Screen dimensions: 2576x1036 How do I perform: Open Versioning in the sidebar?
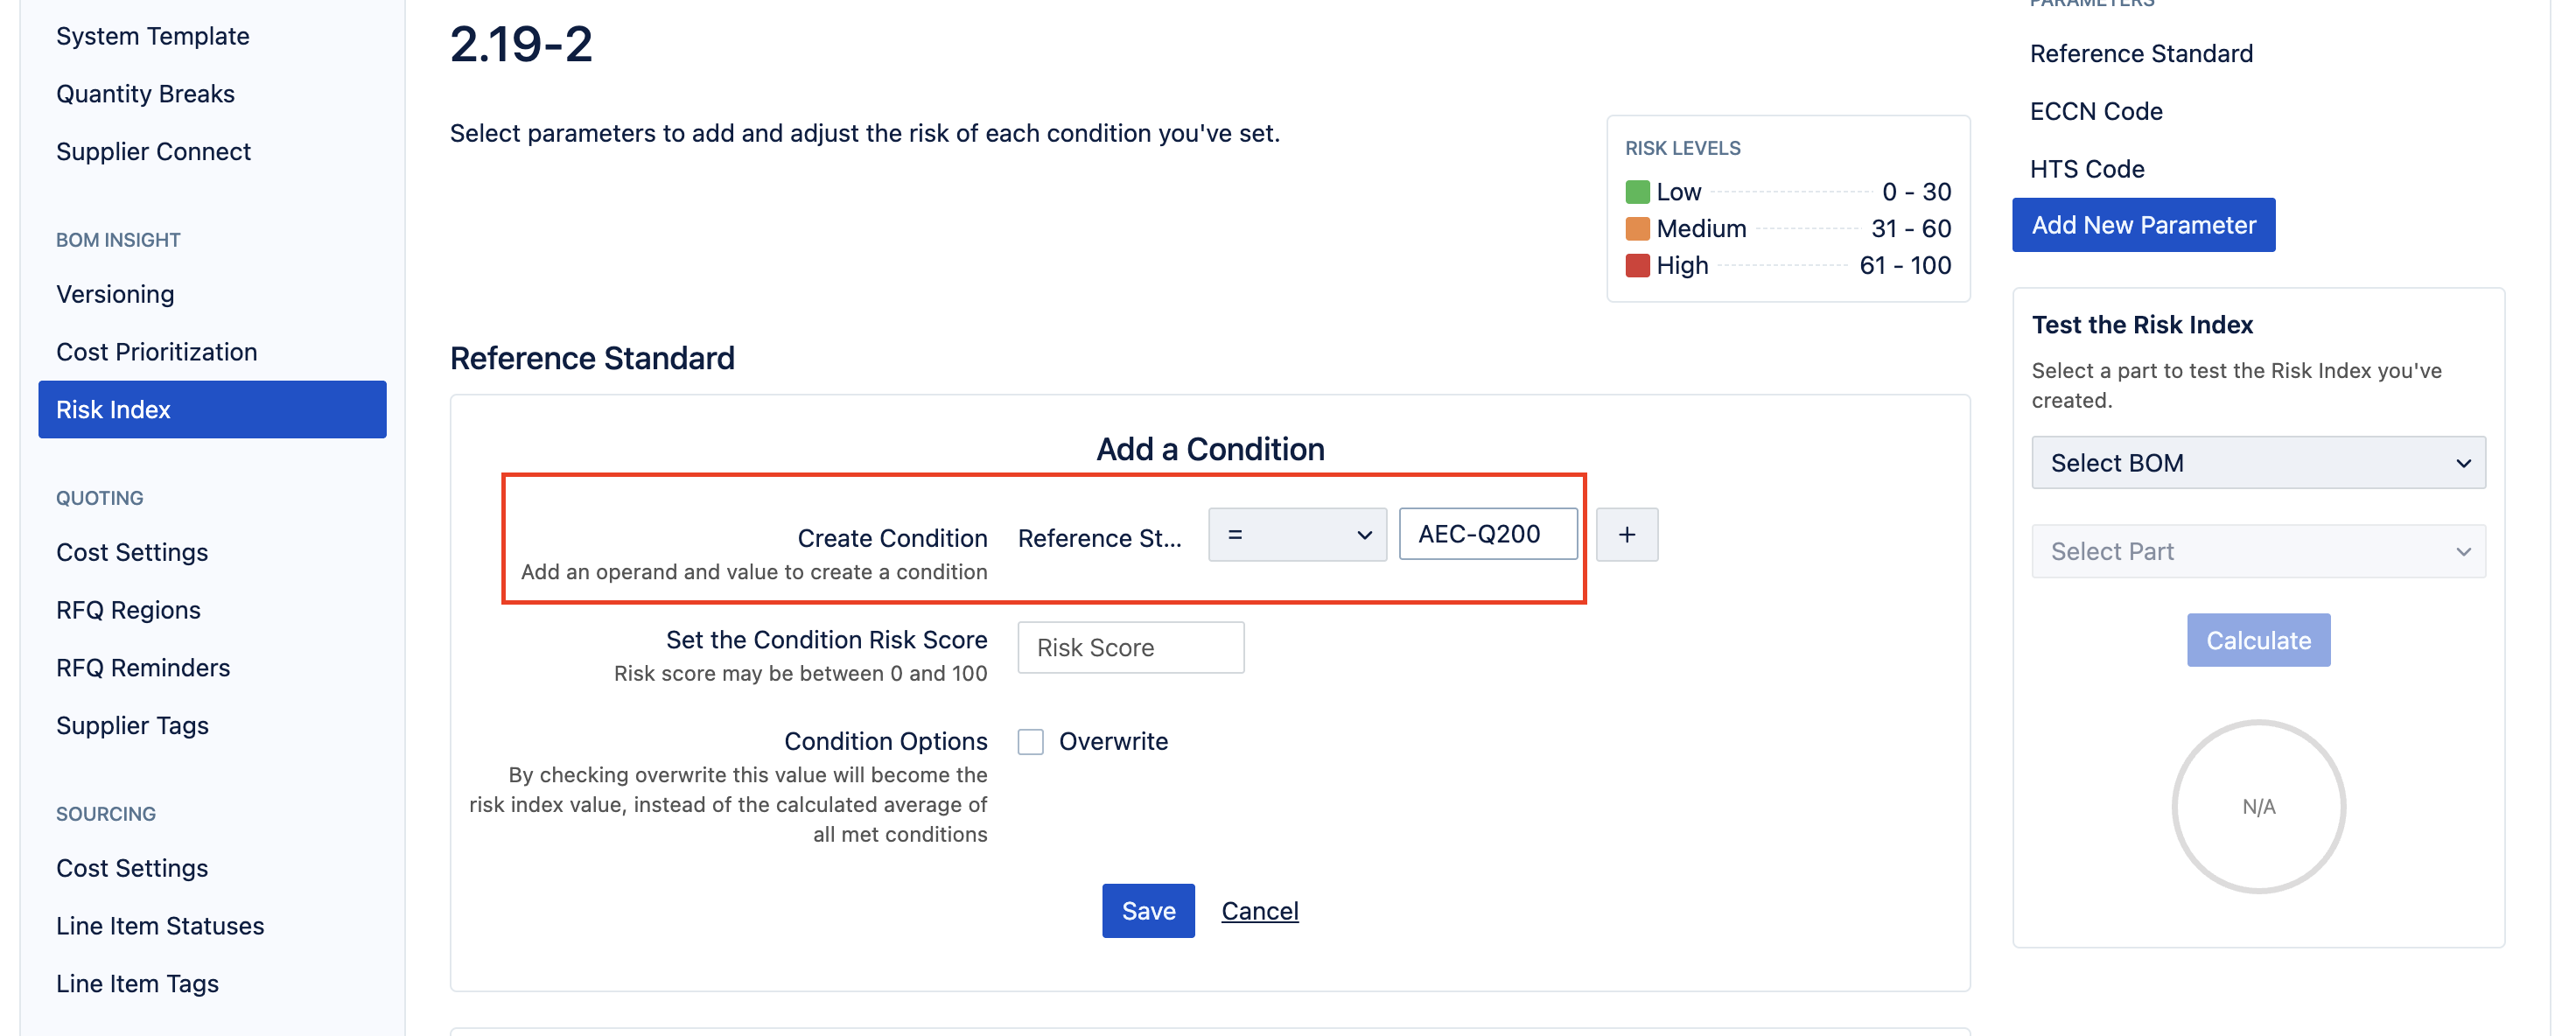[x=115, y=294]
